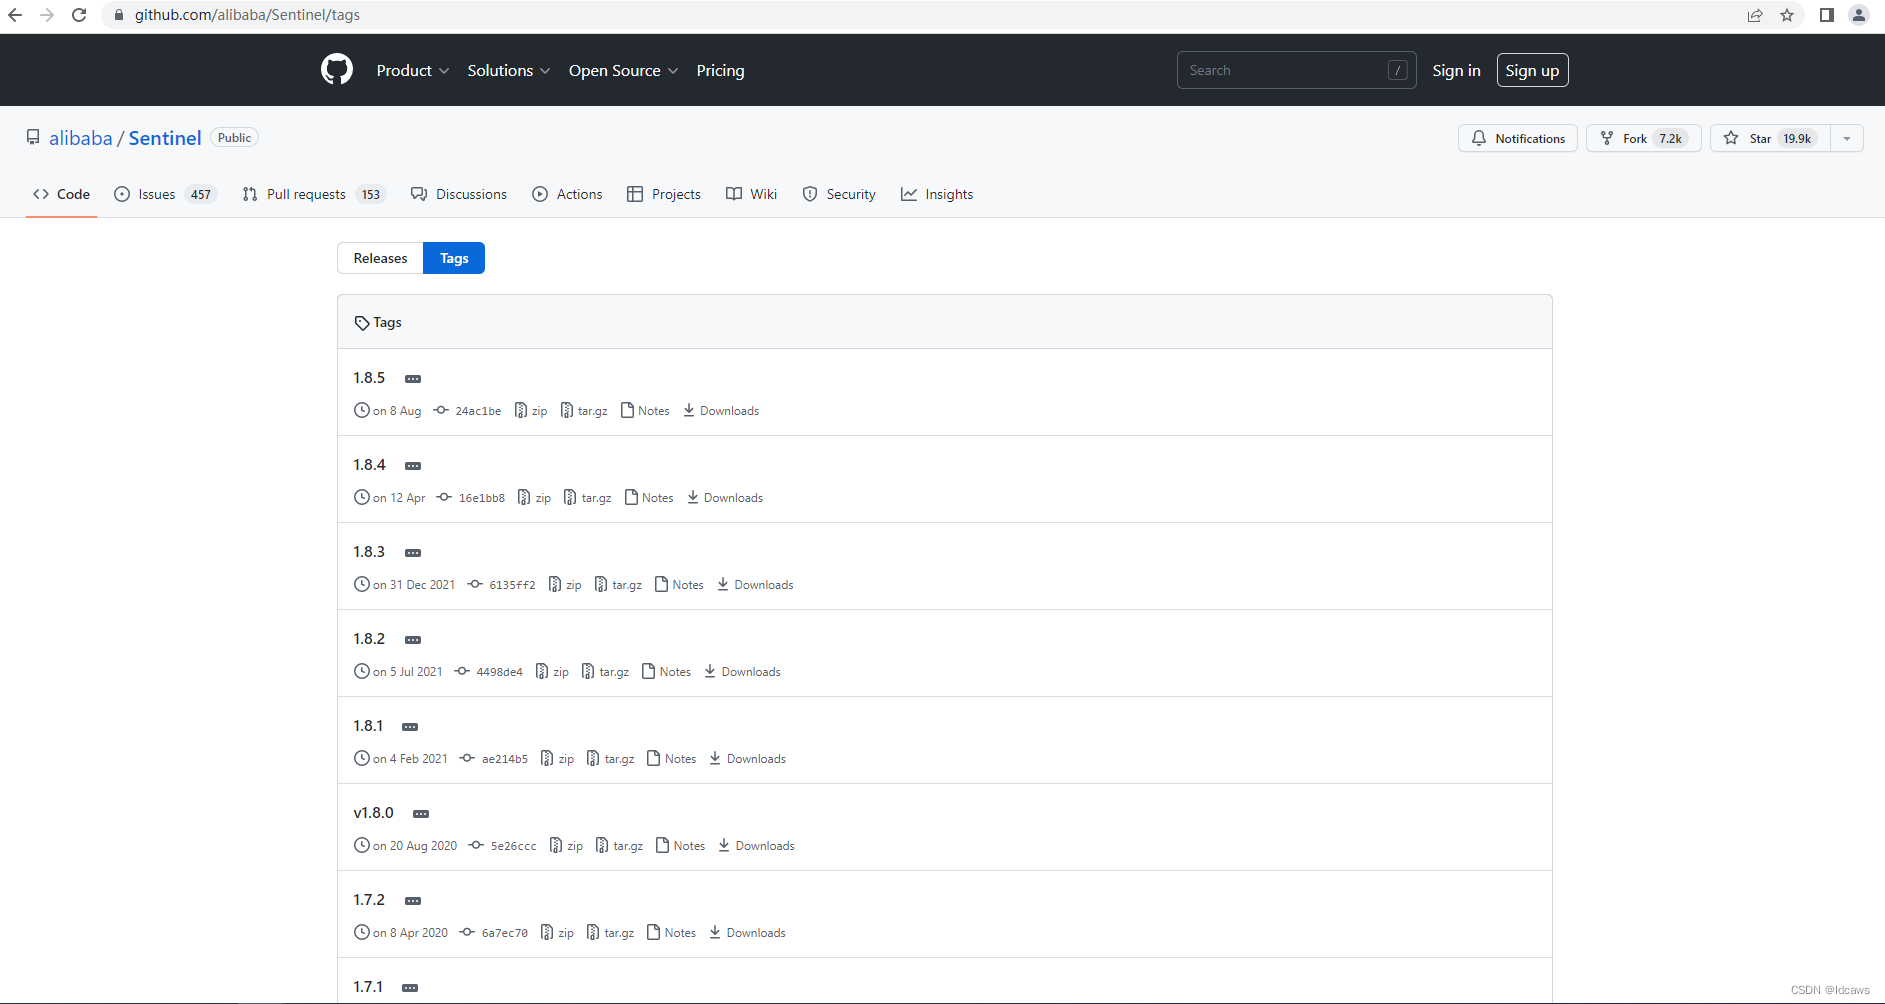Click the Sign in link
This screenshot has height=1004, width=1885.
1456,70
